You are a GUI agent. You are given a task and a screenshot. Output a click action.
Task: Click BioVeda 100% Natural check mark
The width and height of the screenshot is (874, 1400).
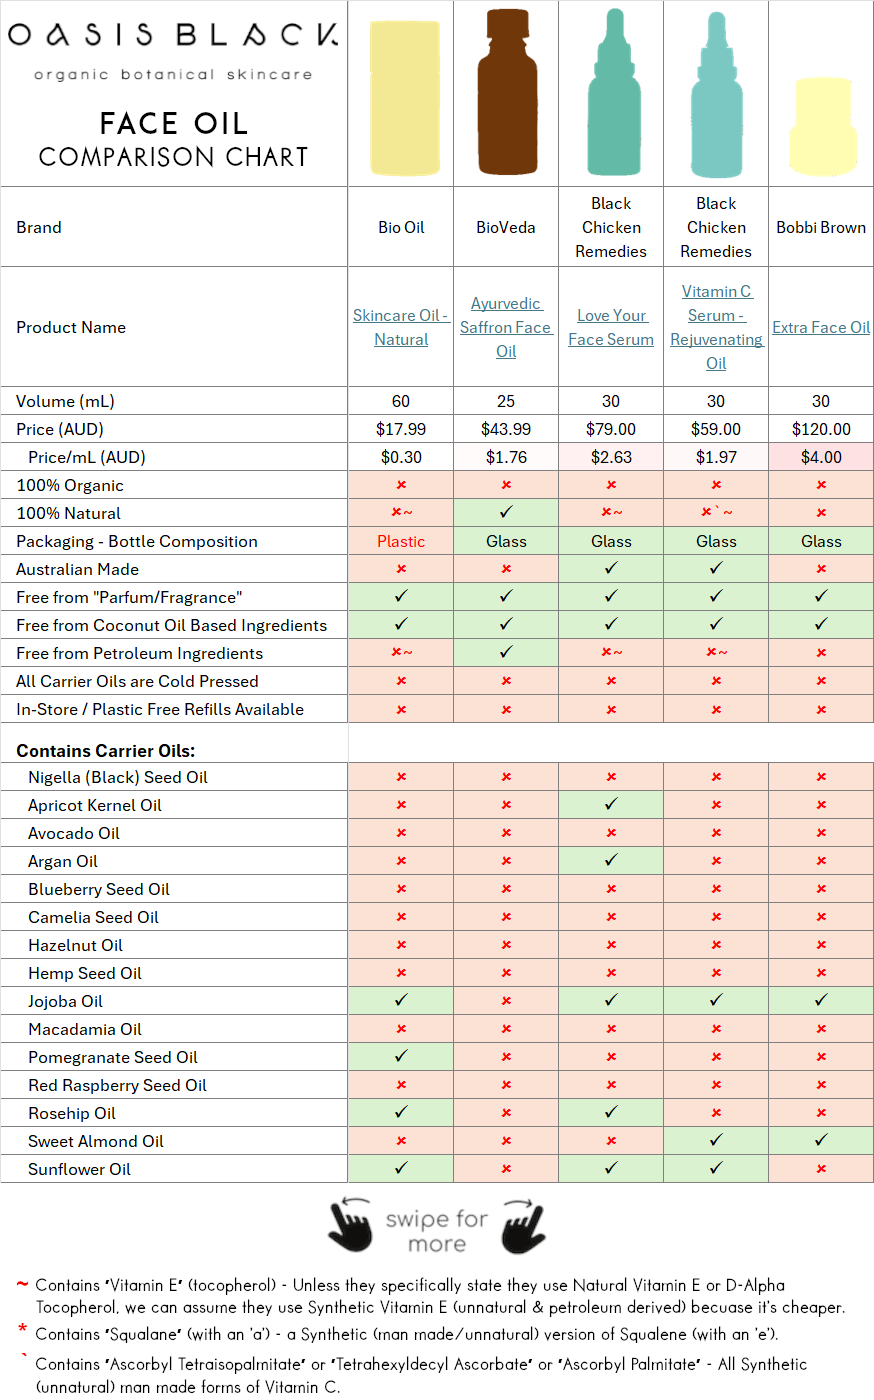point(506,512)
